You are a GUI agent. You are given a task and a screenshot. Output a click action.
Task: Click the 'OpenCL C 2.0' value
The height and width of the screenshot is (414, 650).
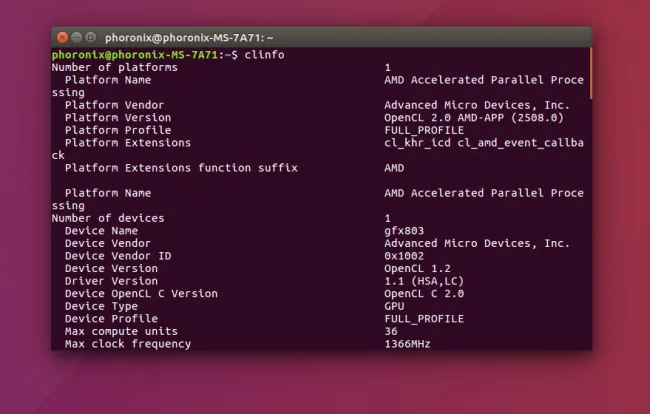[424, 293]
